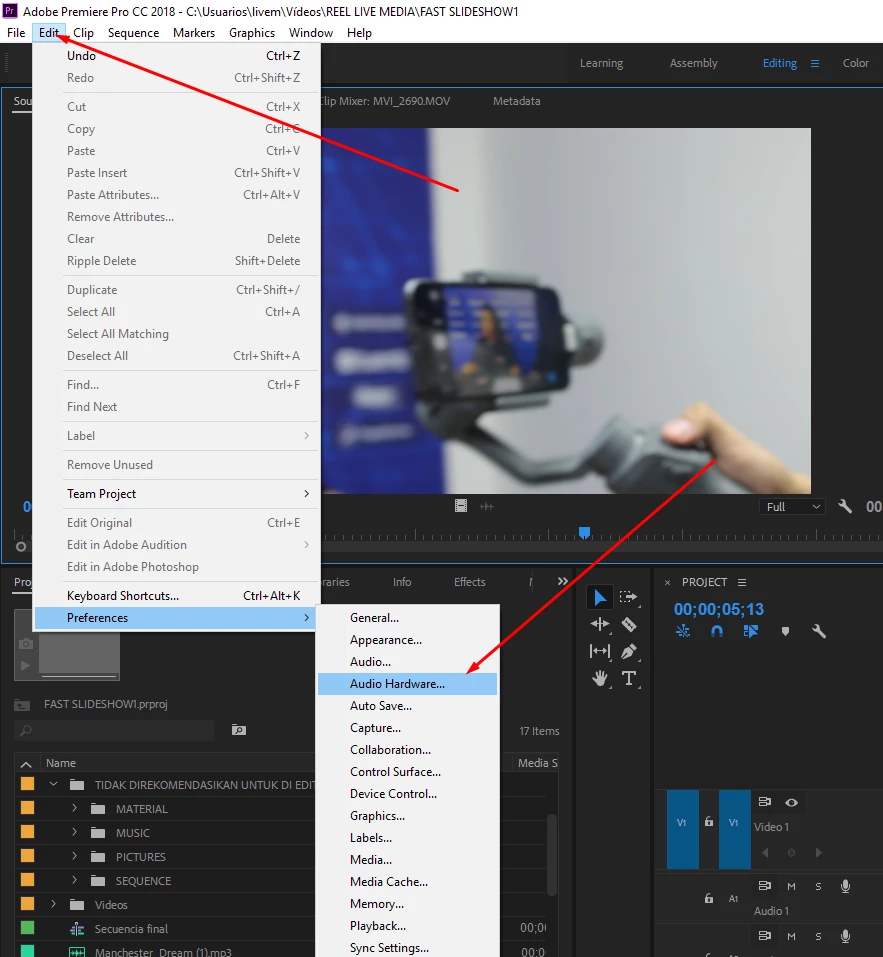Select the Hand tool

[x=600, y=678]
